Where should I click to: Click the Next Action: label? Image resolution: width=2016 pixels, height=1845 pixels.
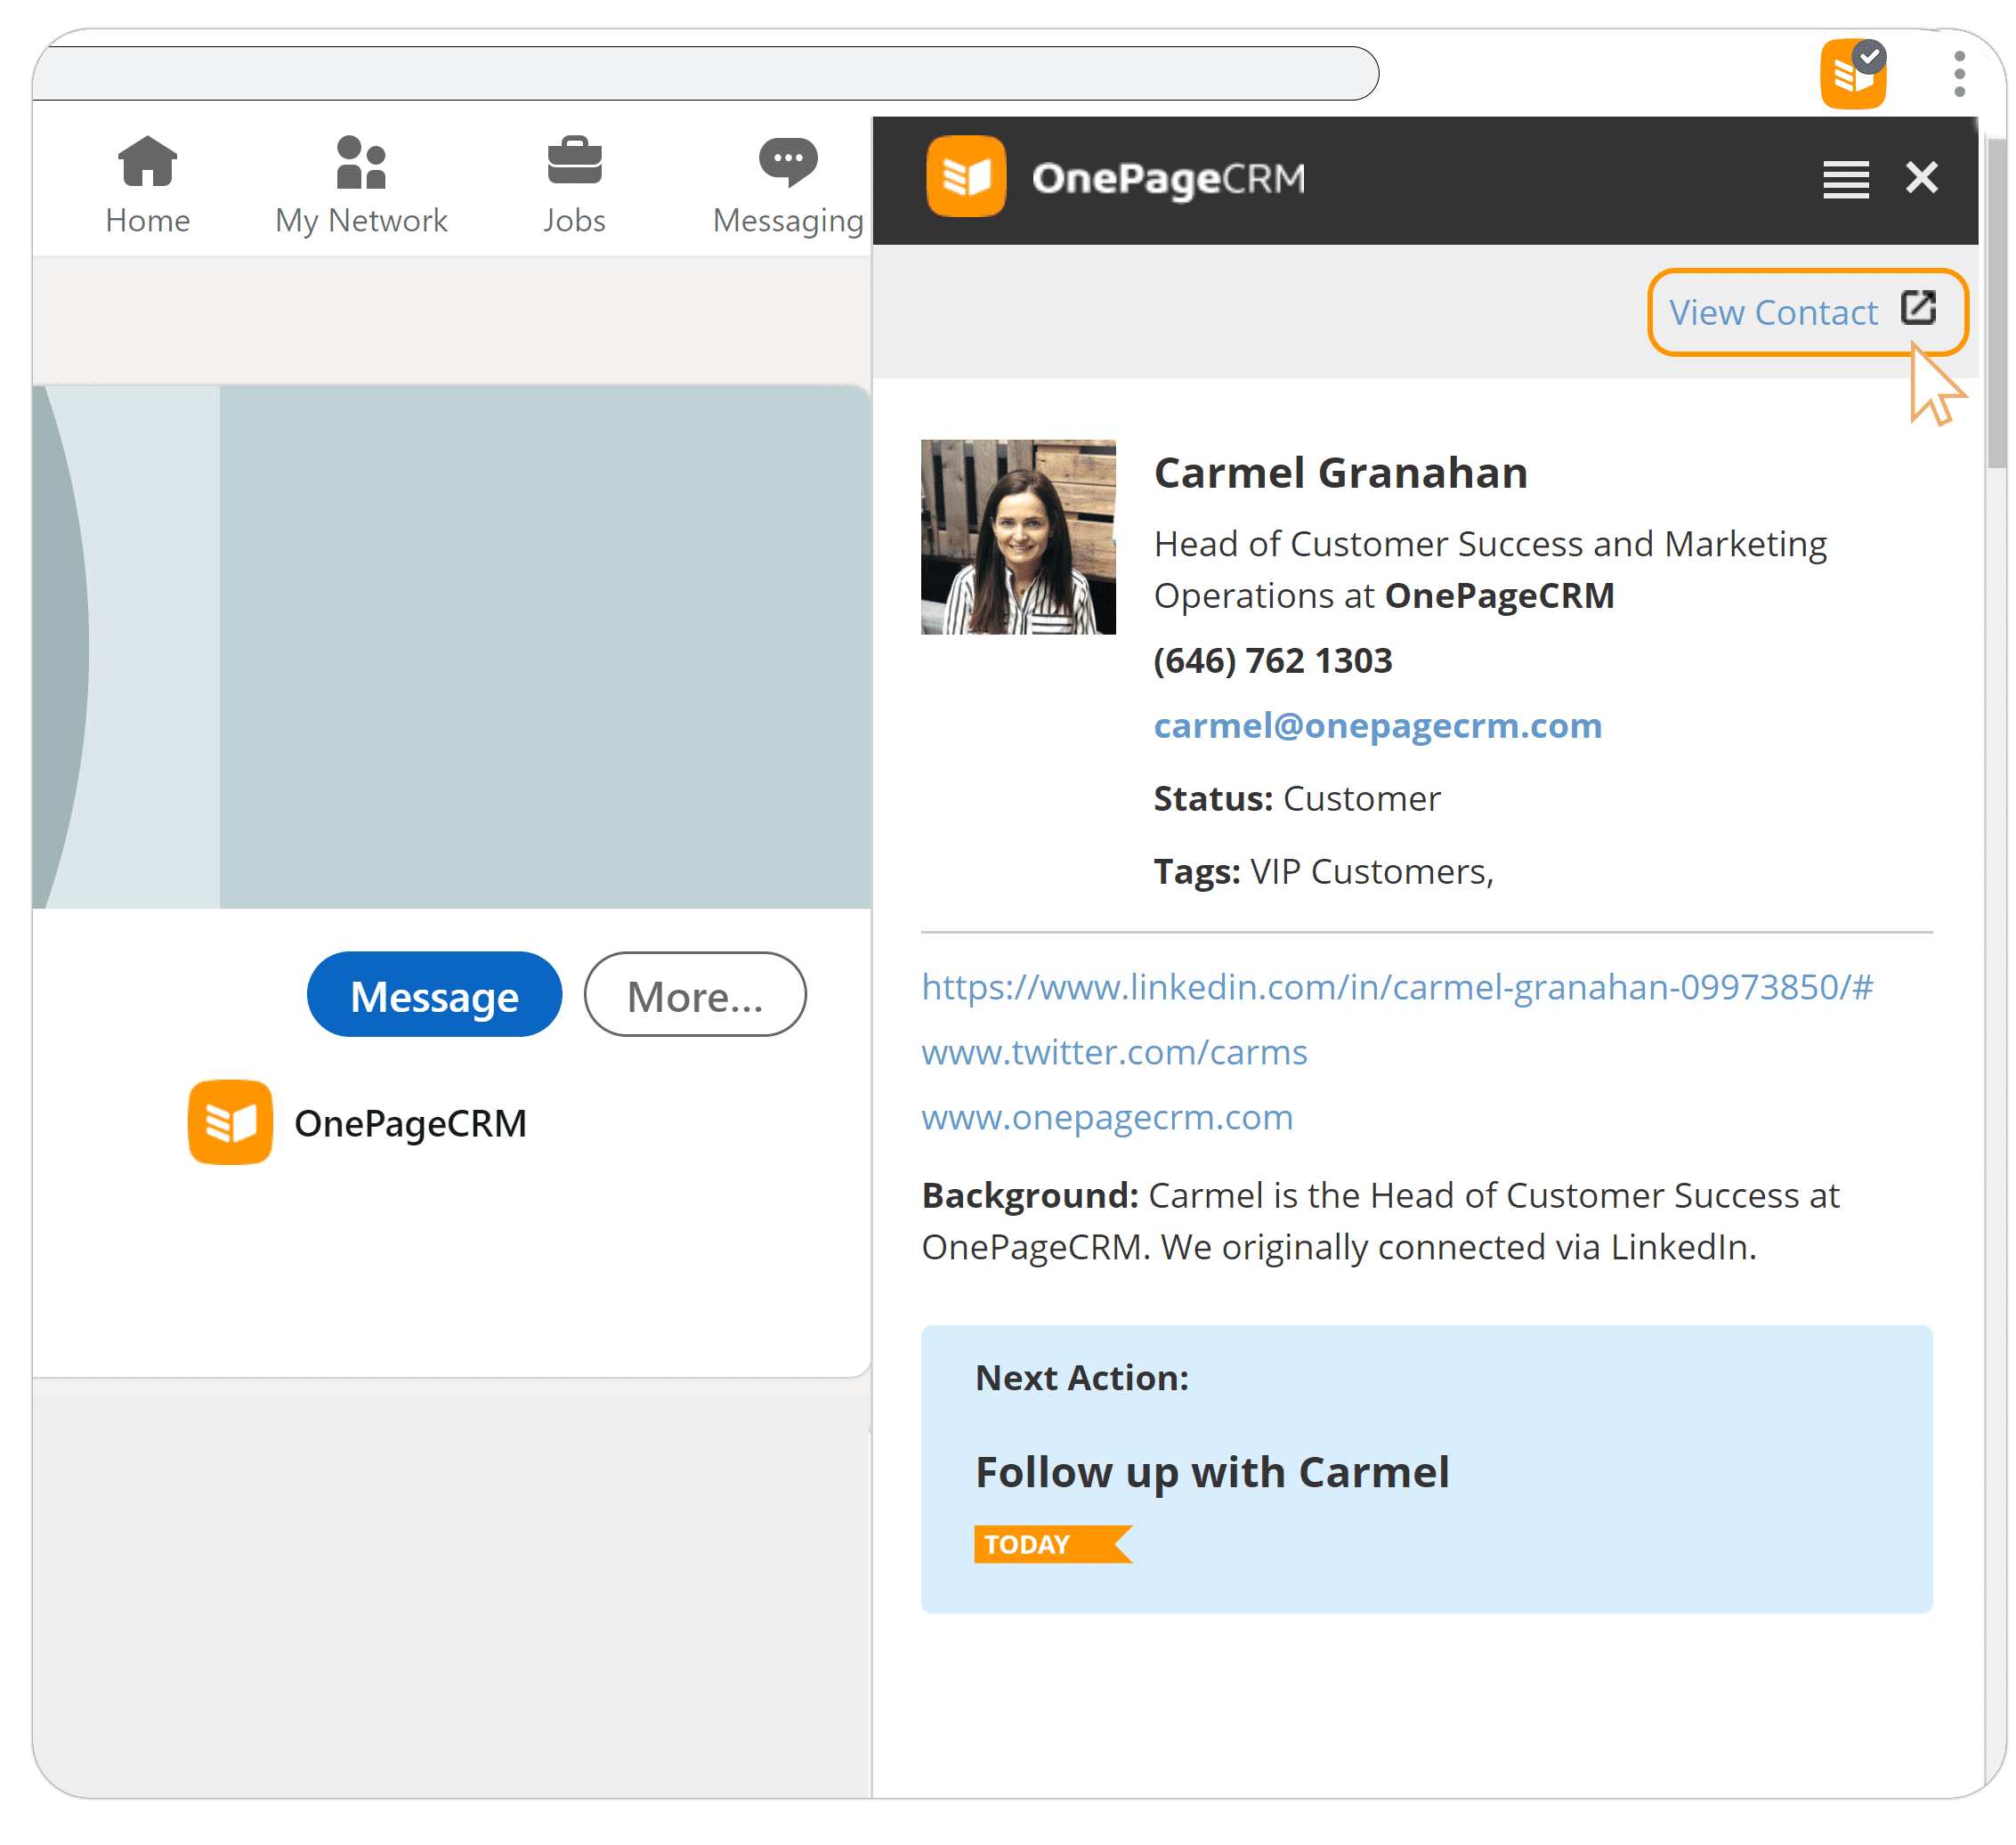[x=1082, y=1378]
